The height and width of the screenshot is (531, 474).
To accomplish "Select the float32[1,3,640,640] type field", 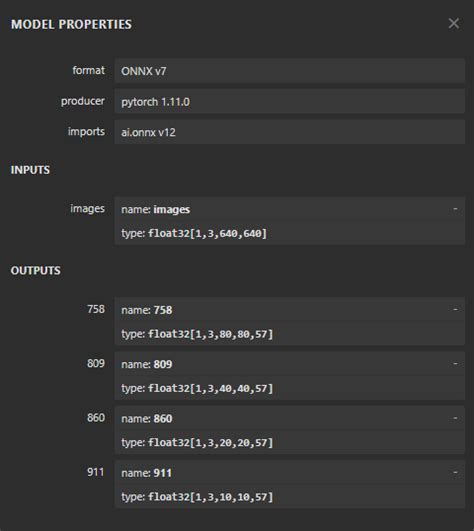I will 289,233.
